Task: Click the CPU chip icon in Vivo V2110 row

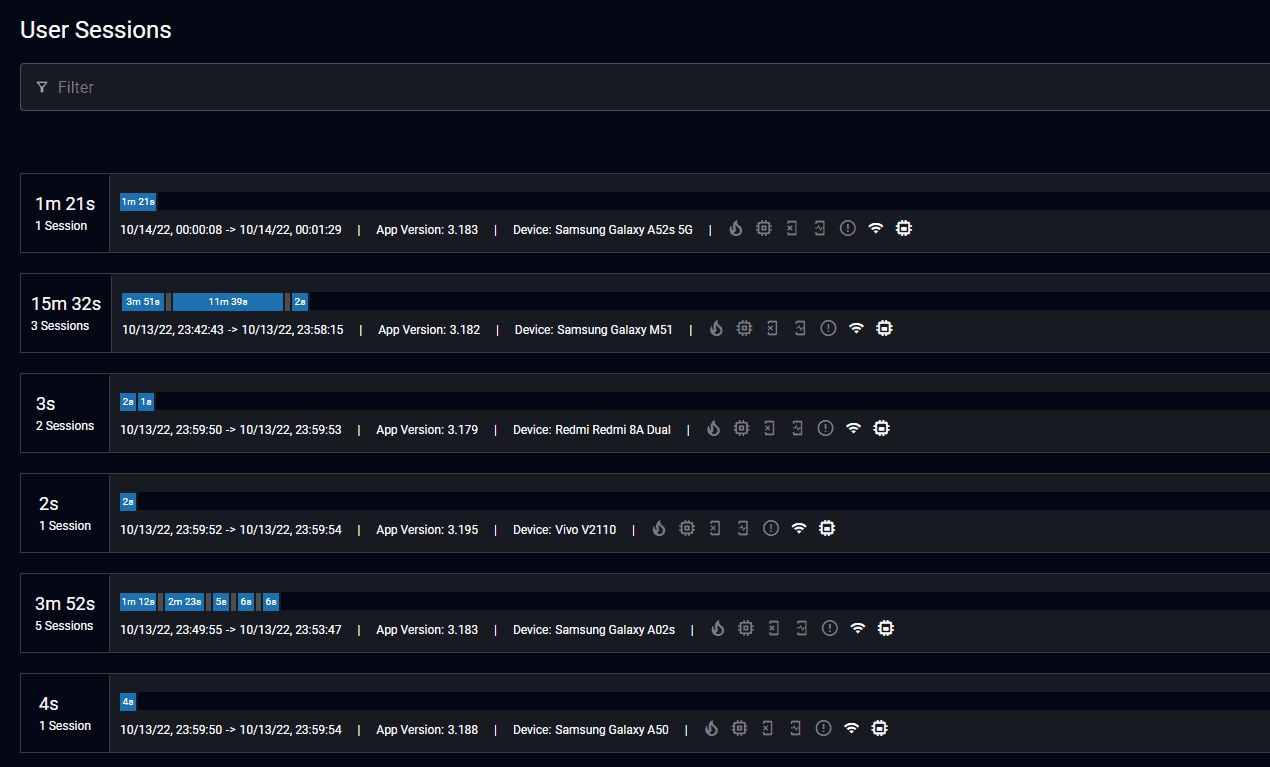Action: pyautogui.click(x=686, y=528)
